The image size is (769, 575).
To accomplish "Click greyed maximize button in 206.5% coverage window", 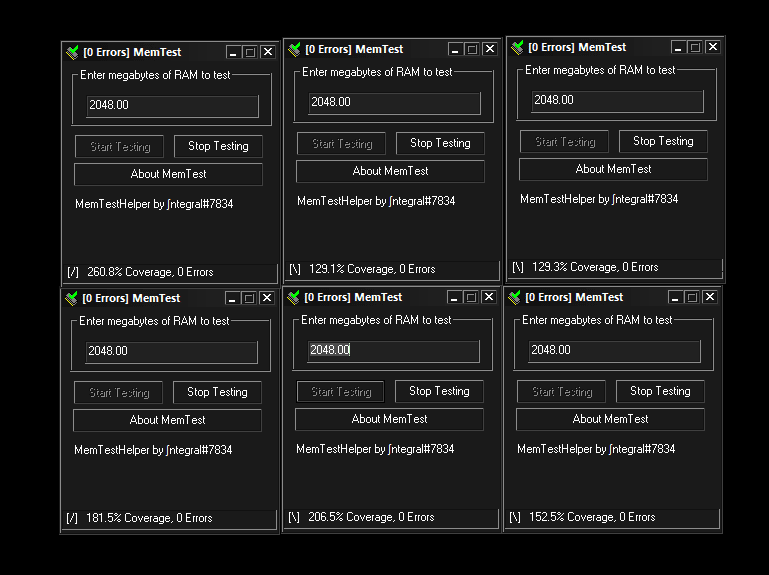I will click(x=471, y=297).
